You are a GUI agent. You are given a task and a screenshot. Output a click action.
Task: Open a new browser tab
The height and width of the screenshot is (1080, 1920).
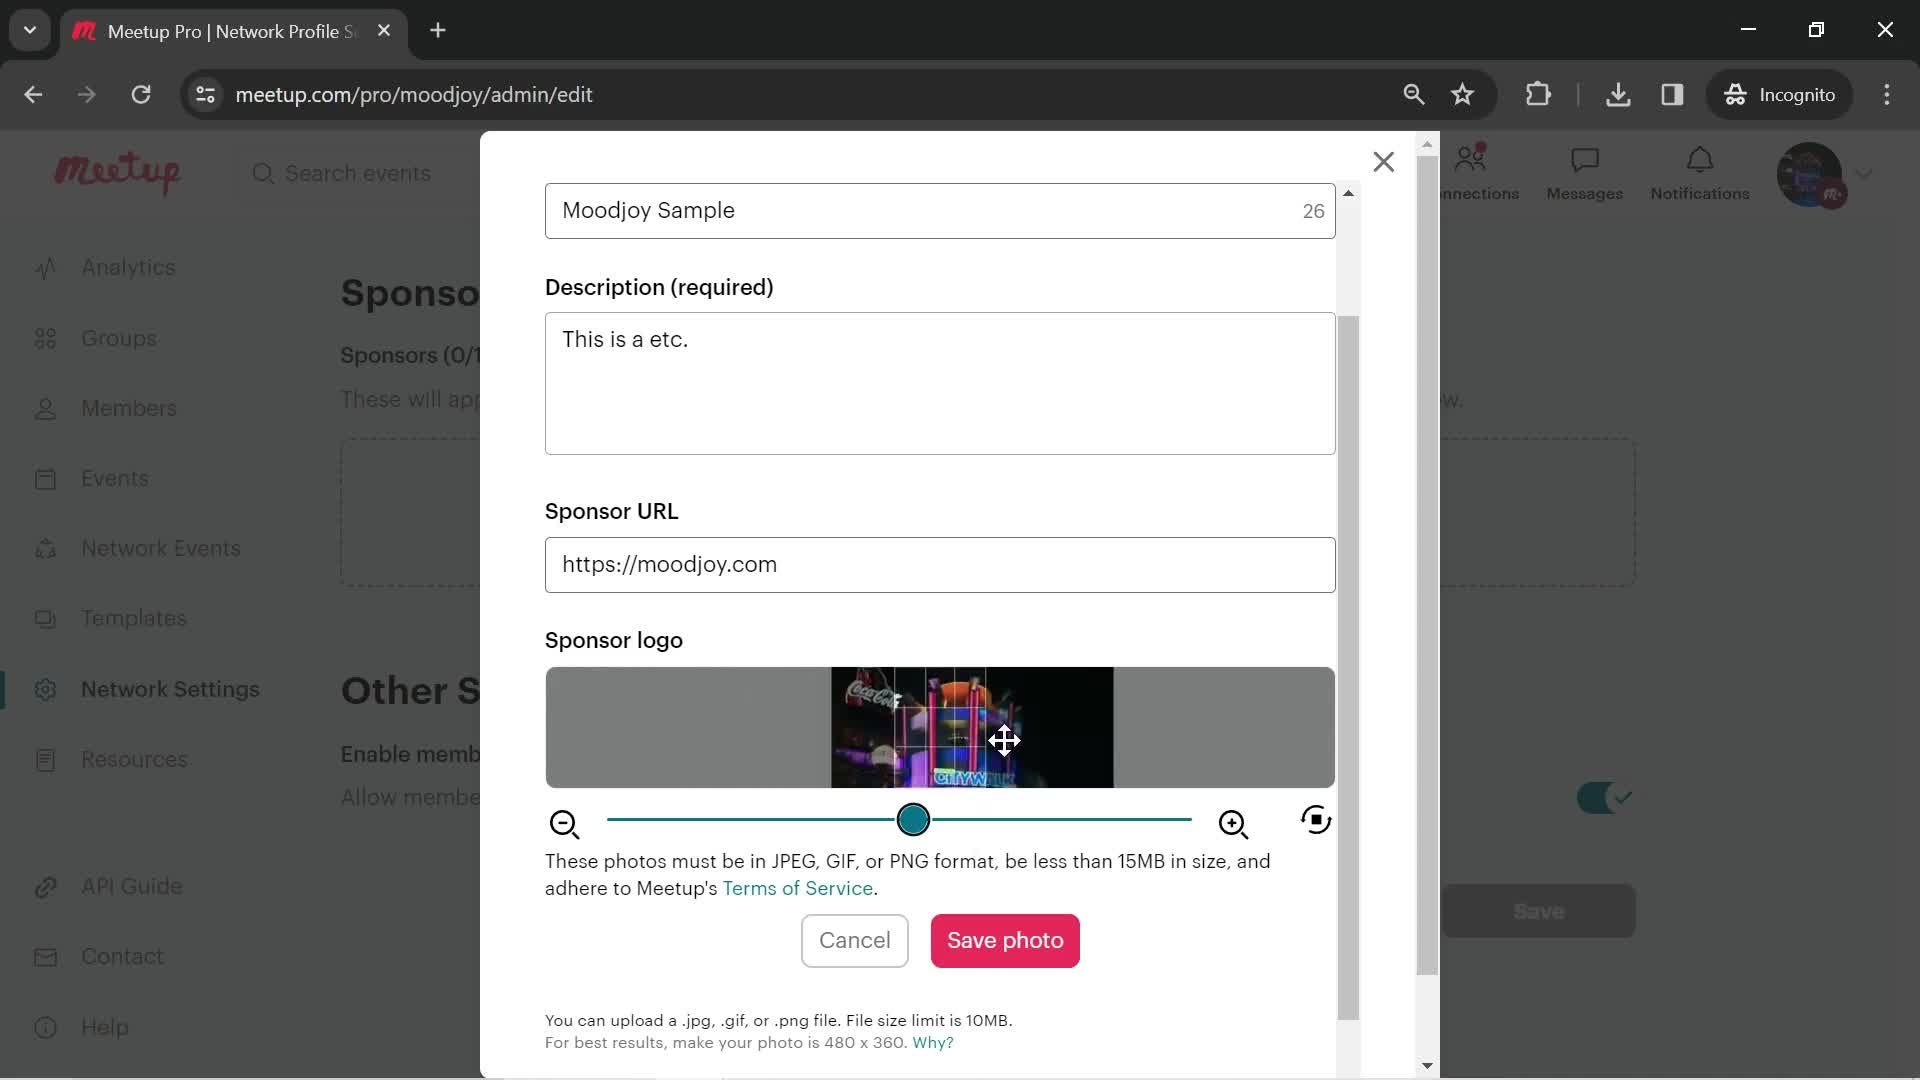(x=438, y=31)
